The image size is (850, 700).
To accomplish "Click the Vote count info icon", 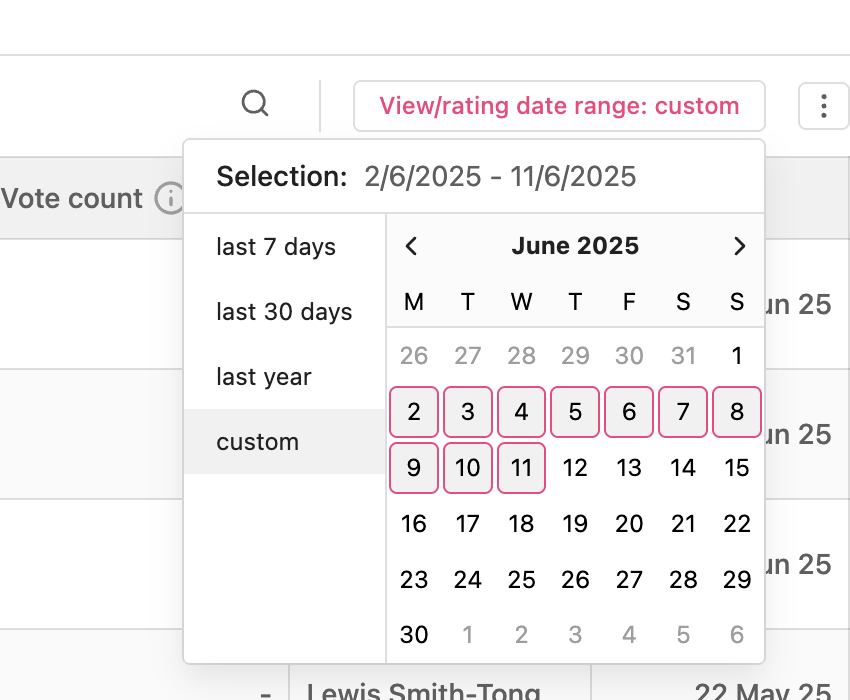I will [x=169, y=198].
